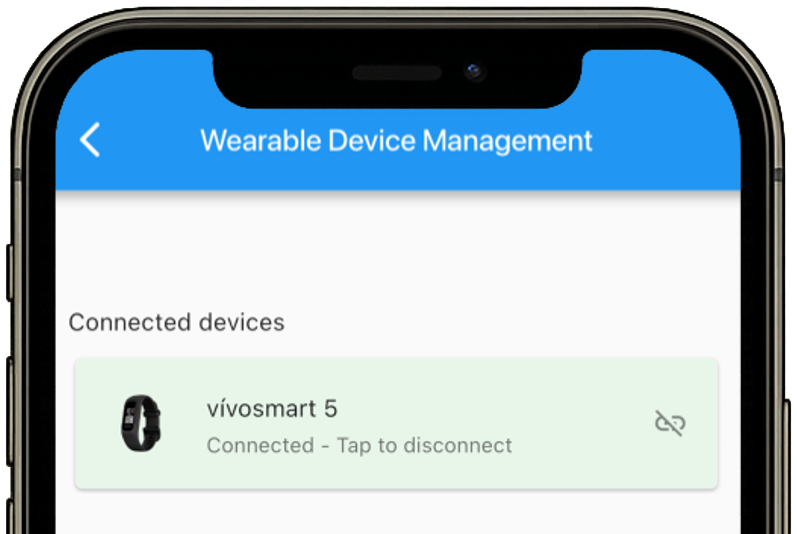
Task: Disconnect vívosmart 5 using the unlink icon
Action: click(669, 423)
